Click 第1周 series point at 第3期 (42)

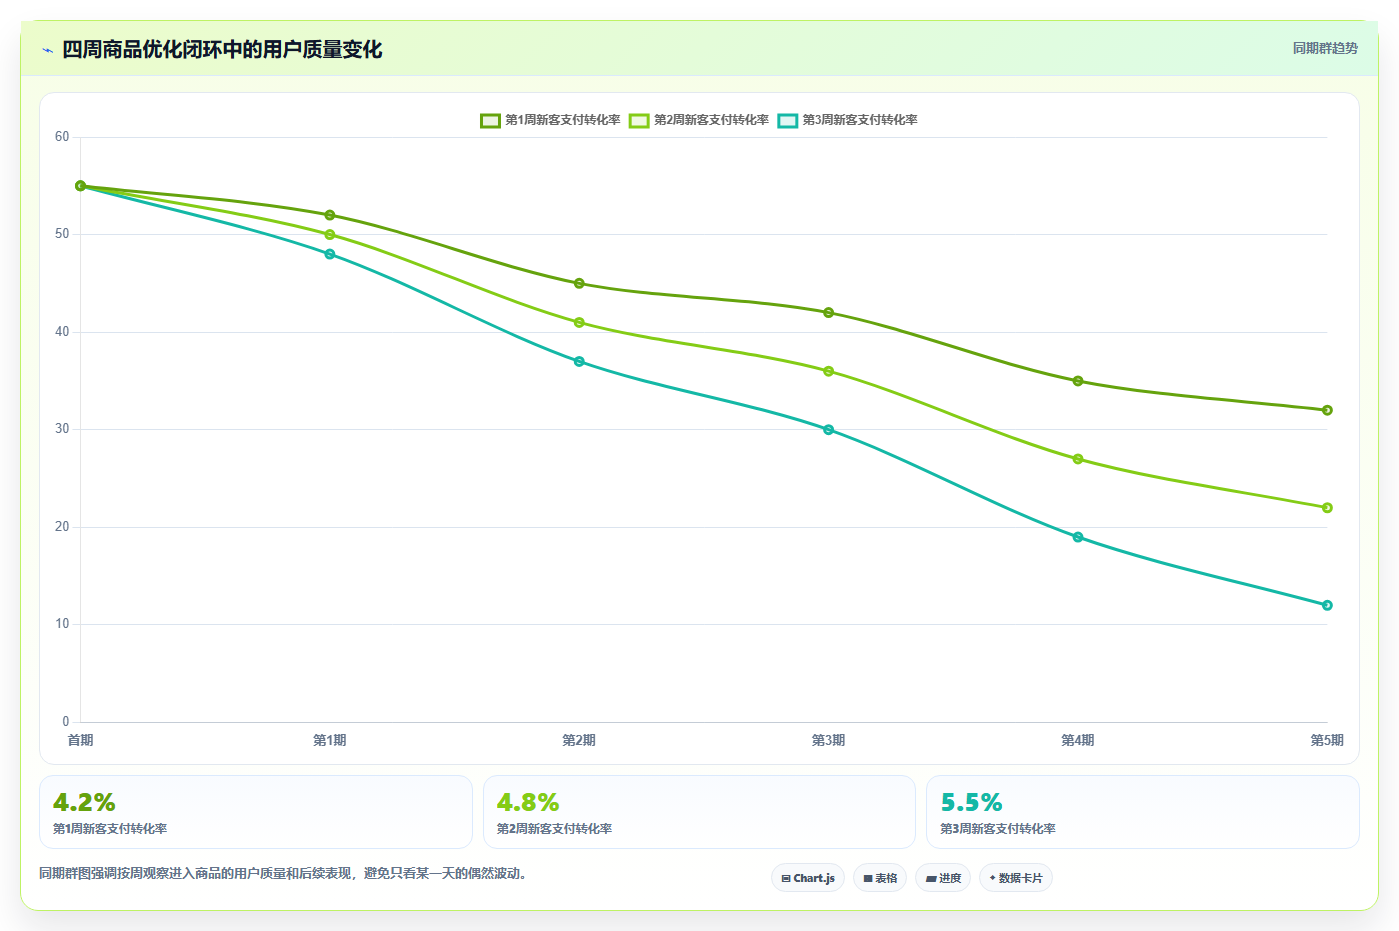pyautogui.click(x=829, y=313)
